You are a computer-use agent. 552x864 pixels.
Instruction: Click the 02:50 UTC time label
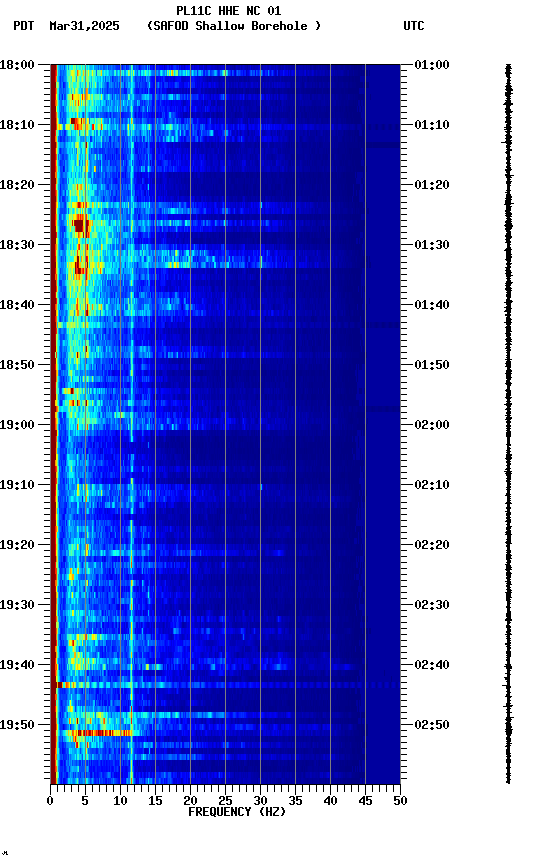pos(432,725)
